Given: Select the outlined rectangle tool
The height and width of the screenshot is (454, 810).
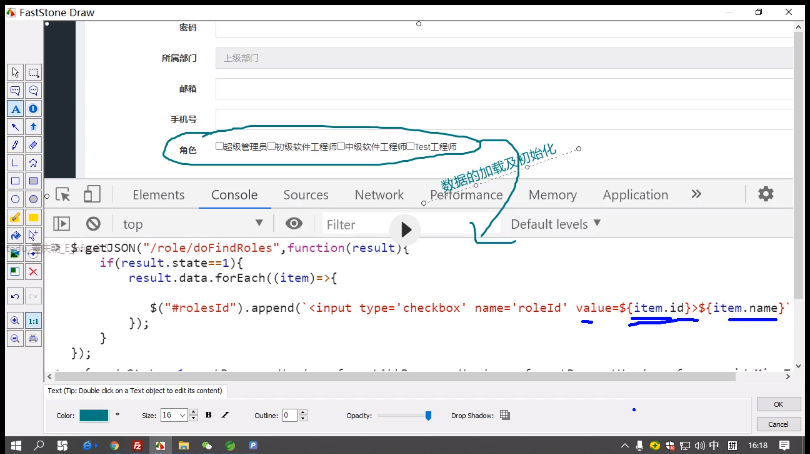Looking at the screenshot, I should tap(15, 181).
